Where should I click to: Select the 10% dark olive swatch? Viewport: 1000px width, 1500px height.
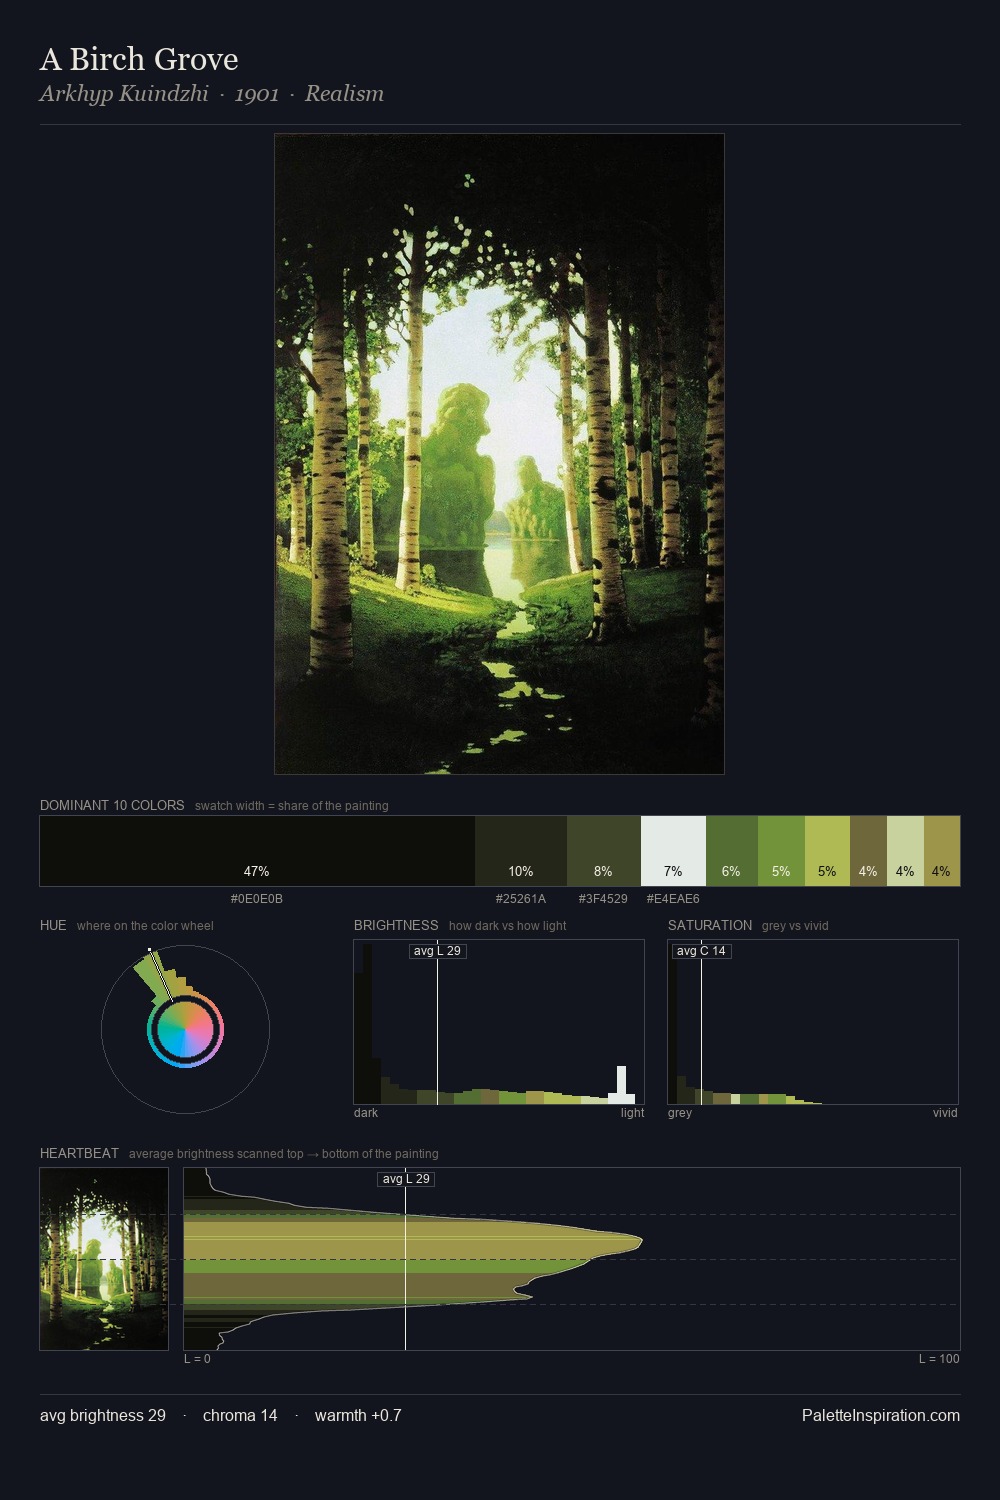(x=521, y=851)
